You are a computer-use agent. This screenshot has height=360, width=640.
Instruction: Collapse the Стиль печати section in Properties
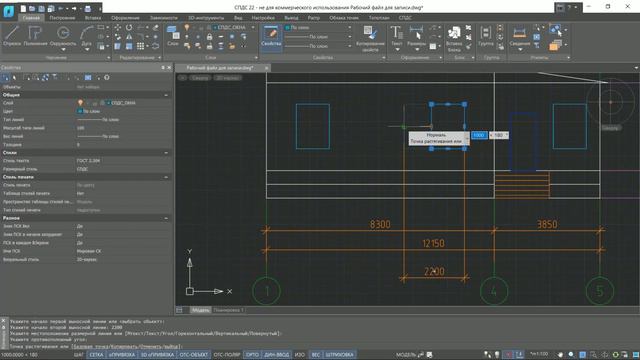pos(166,177)
